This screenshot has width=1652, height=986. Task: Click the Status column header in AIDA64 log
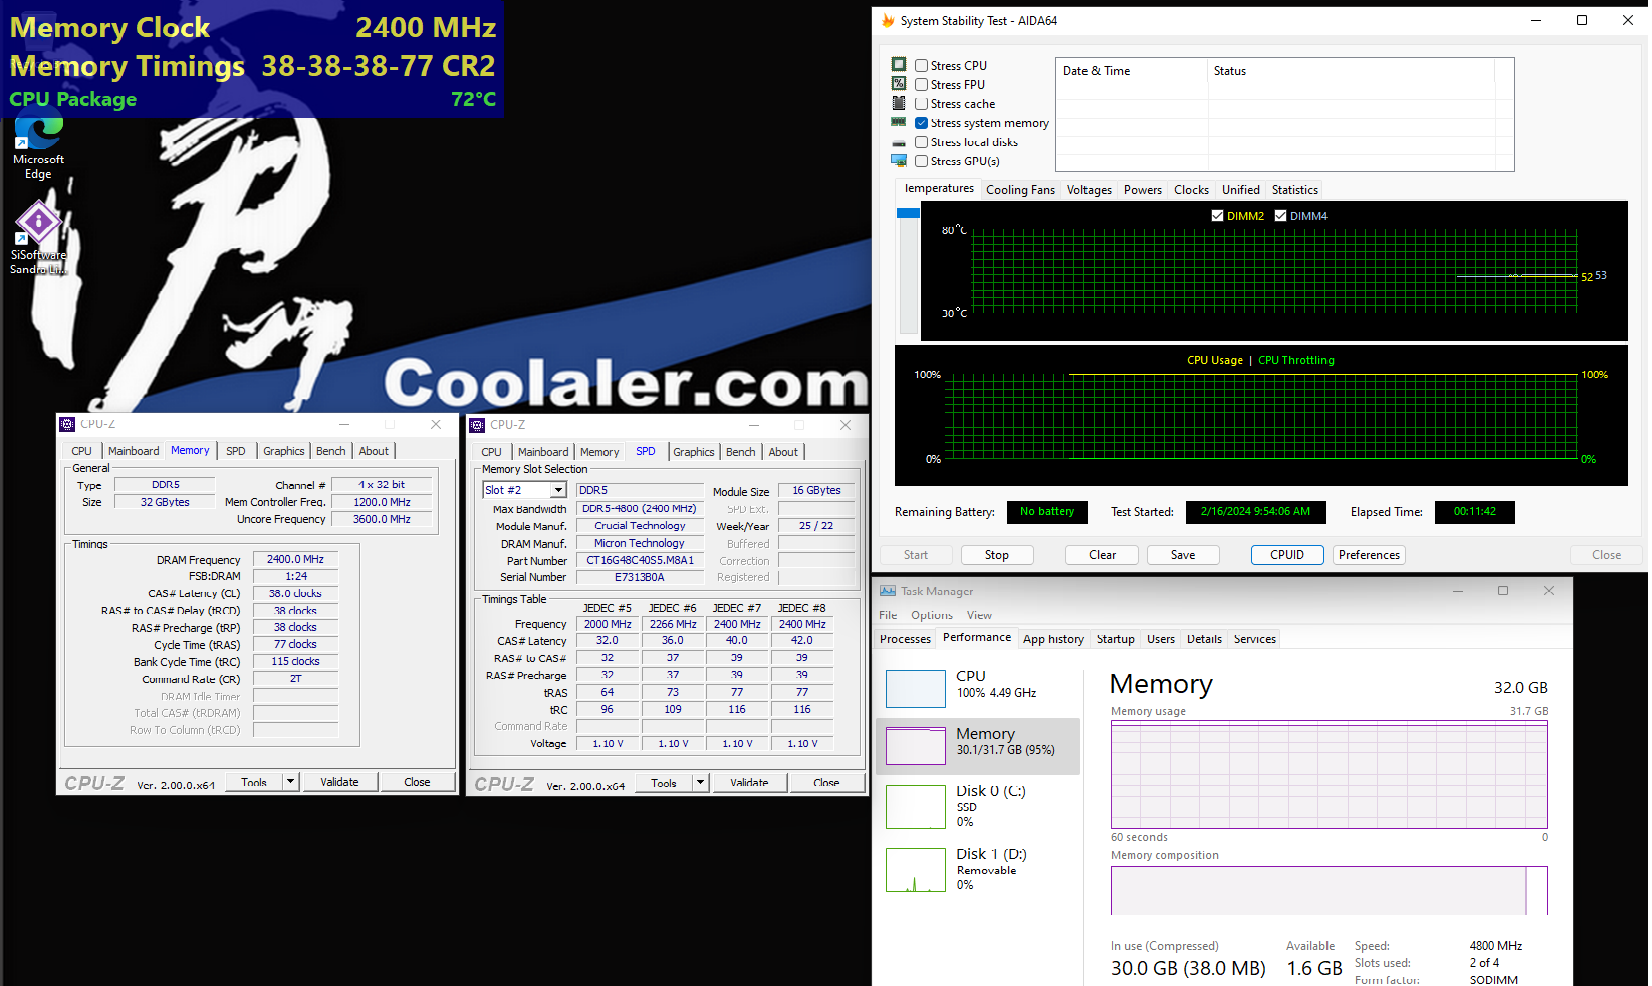pyautogui.click(x=1351, y=71)
